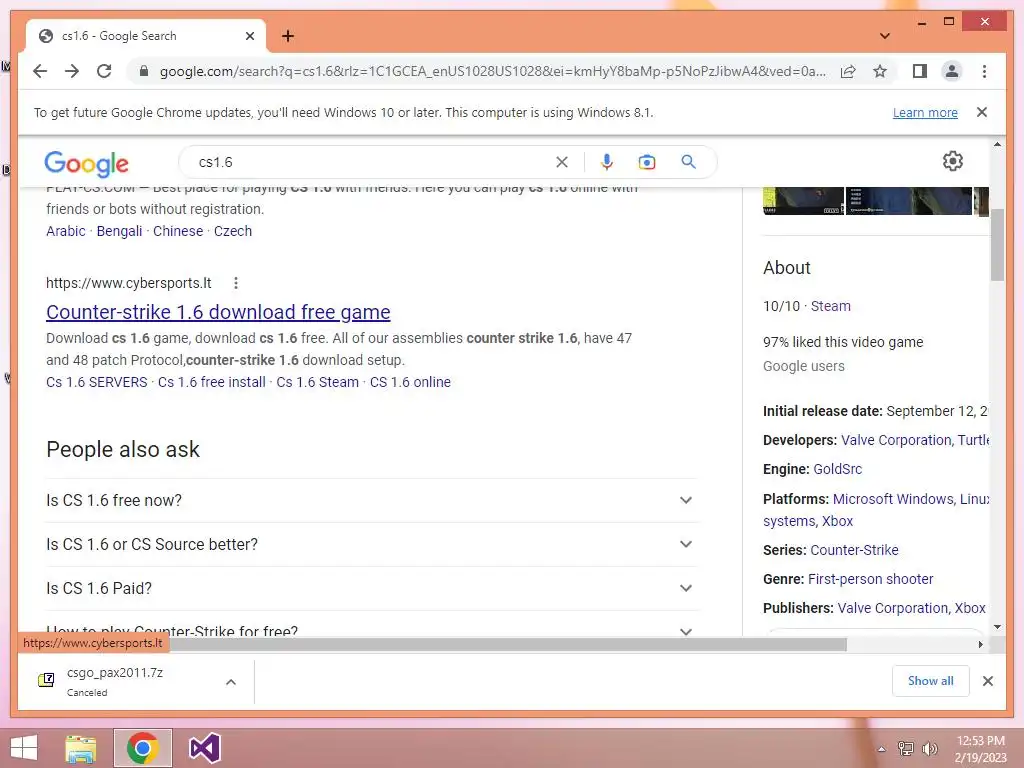
Task: Open the taskbar clock and date
Action: pos(980,749)
